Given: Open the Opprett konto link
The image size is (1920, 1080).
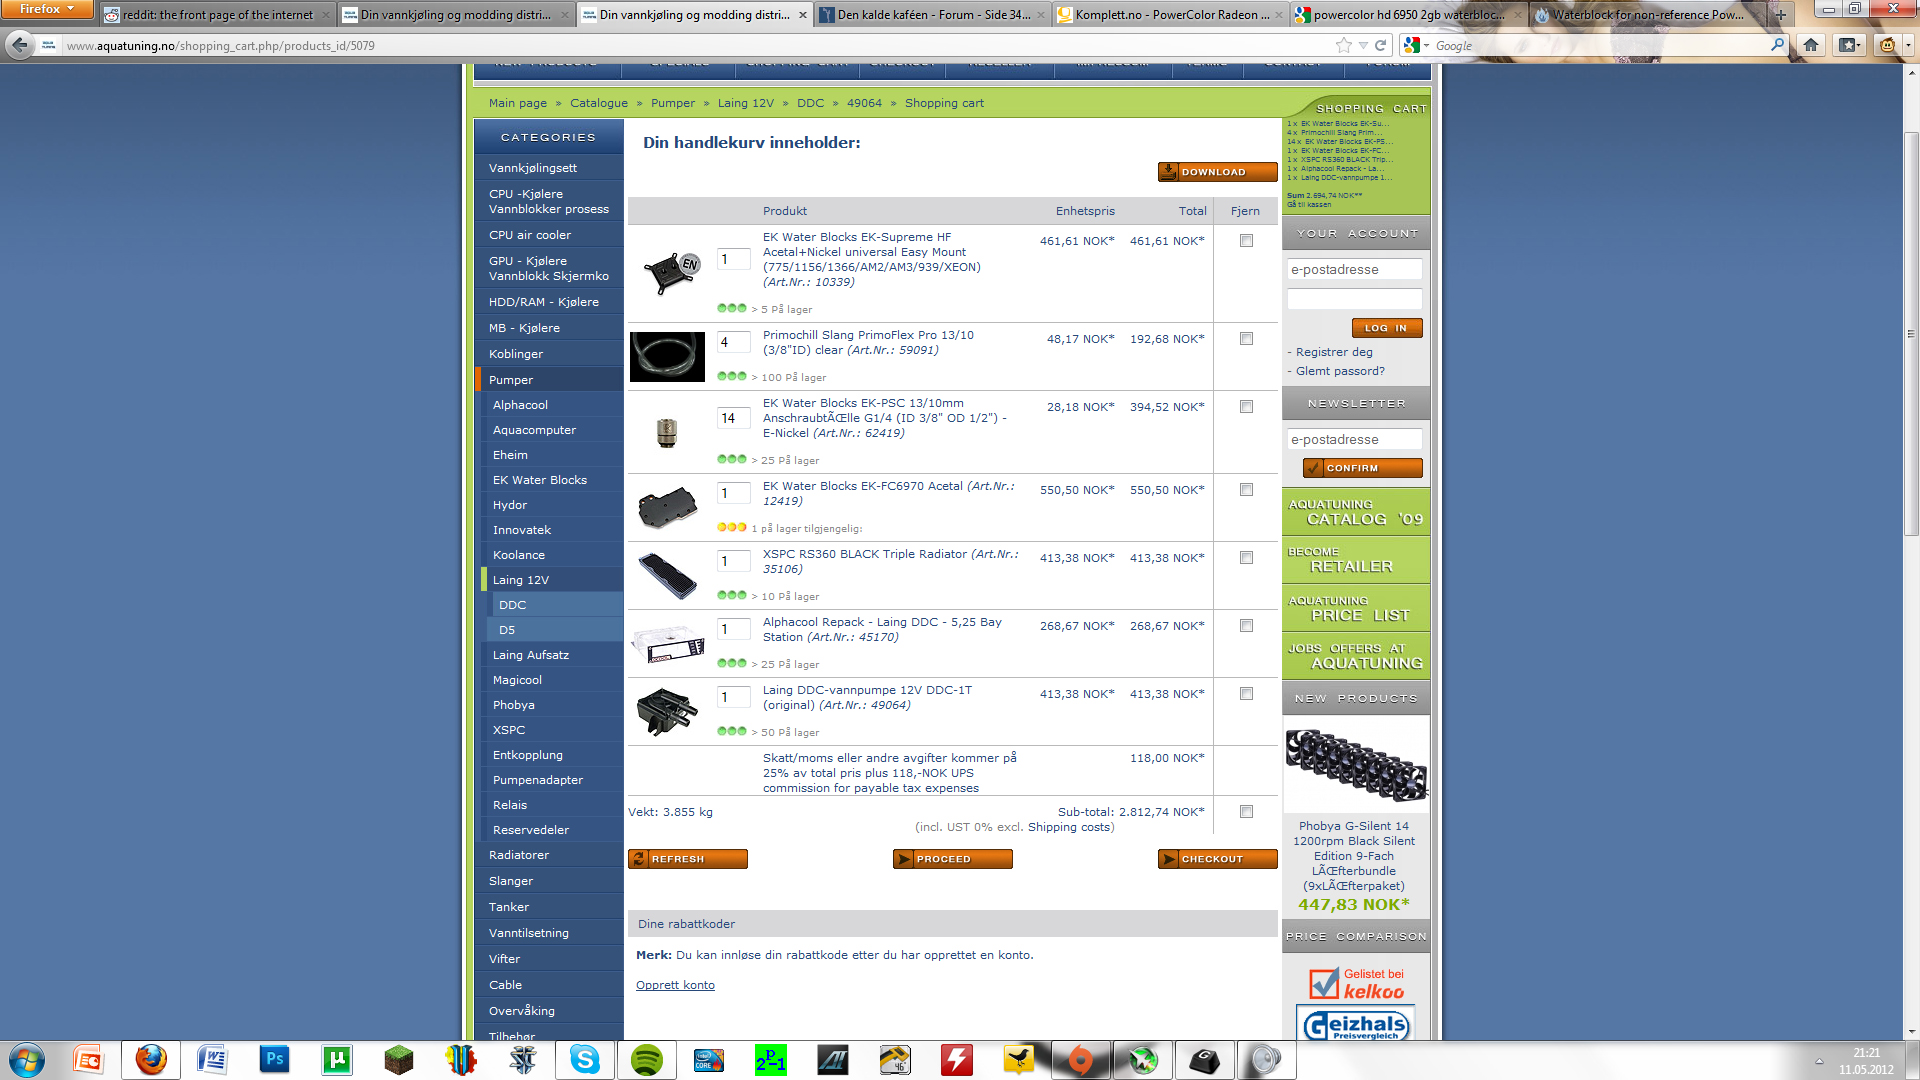Looking at the screenshot, I should pyautogui.click(x=675, y=985).
